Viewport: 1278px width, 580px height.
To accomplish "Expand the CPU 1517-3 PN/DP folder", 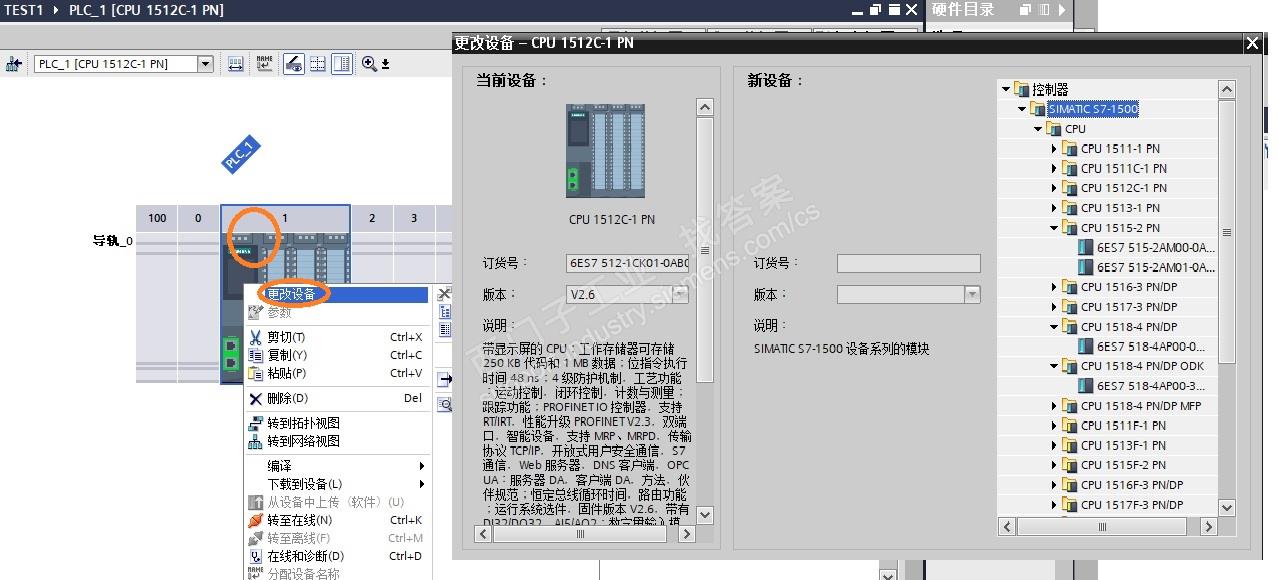I will click(1054, 307).
